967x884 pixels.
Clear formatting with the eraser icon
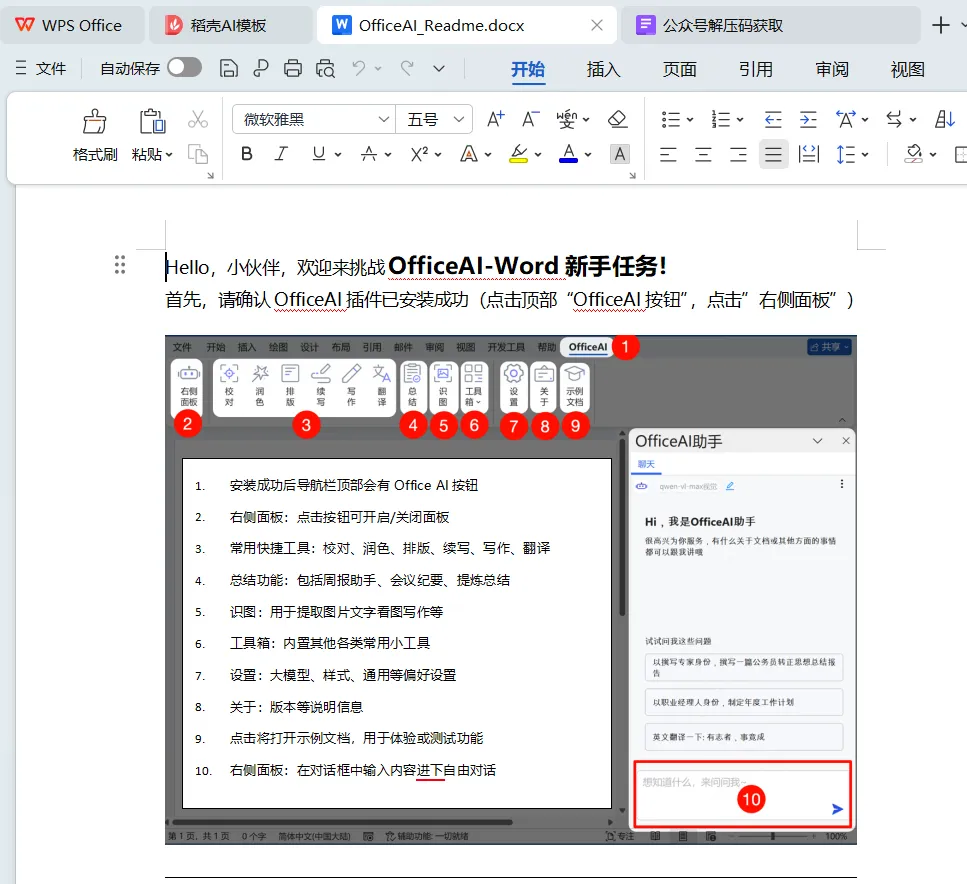(x=617, y=119)
